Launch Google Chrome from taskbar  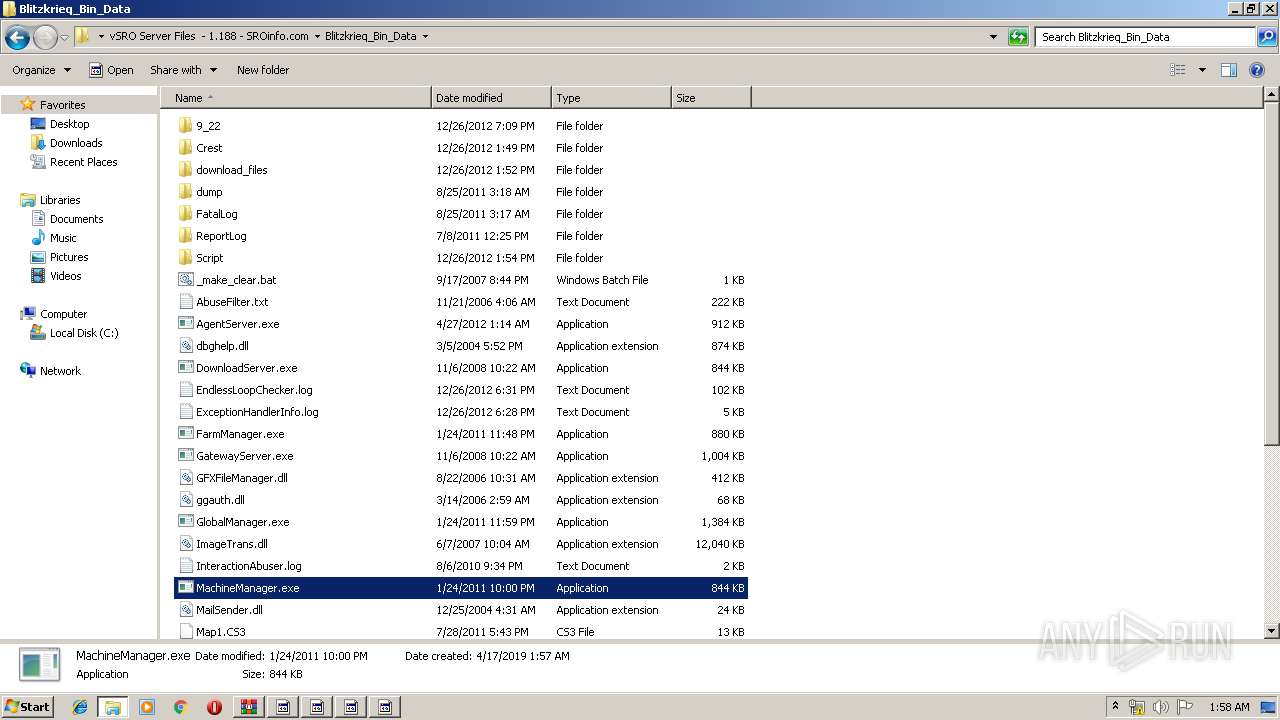[x=180, y=707]
